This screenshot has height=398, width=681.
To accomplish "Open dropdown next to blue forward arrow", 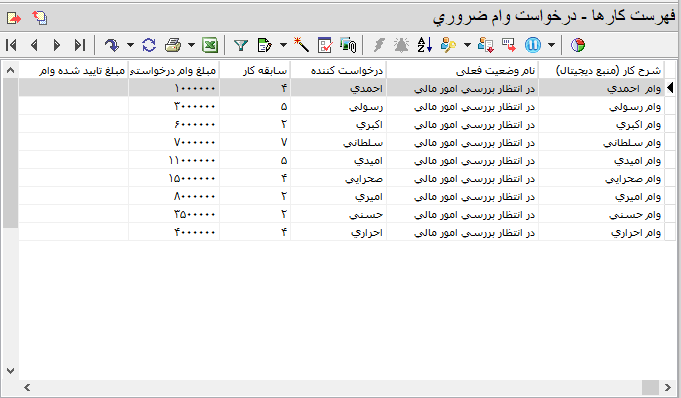I will click(130, 45).
